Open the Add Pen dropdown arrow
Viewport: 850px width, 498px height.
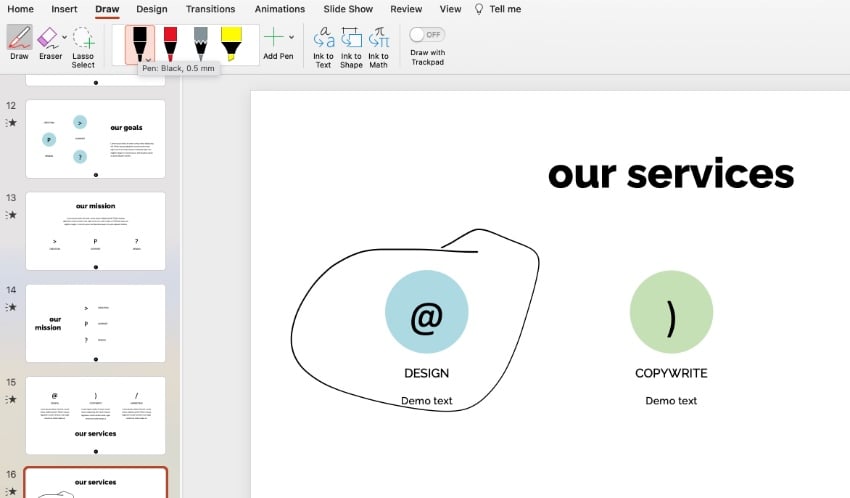pyautogui.click(x=292, y=37)
